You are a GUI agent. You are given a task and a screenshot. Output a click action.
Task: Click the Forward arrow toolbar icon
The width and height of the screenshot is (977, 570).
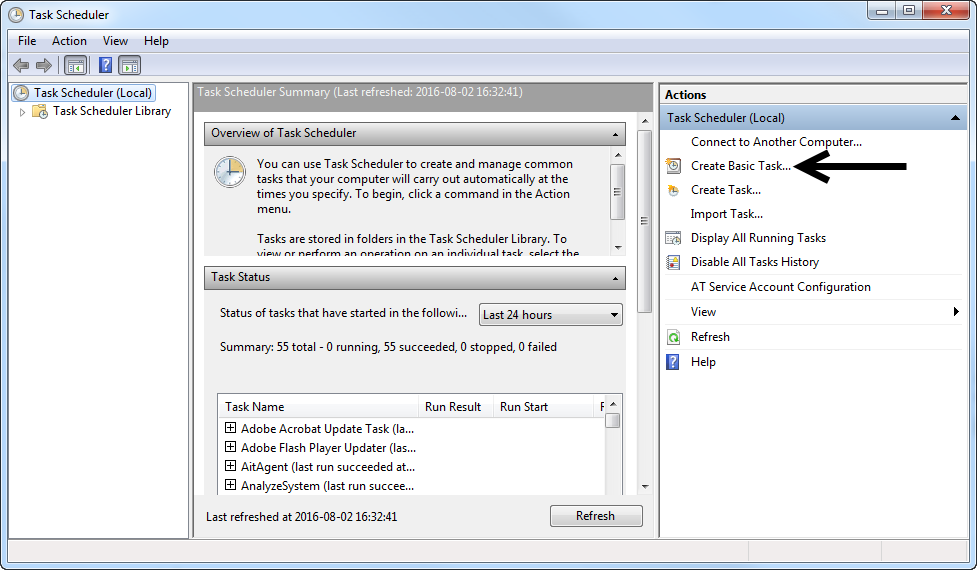pyautogui.click(x=44, y=65)
